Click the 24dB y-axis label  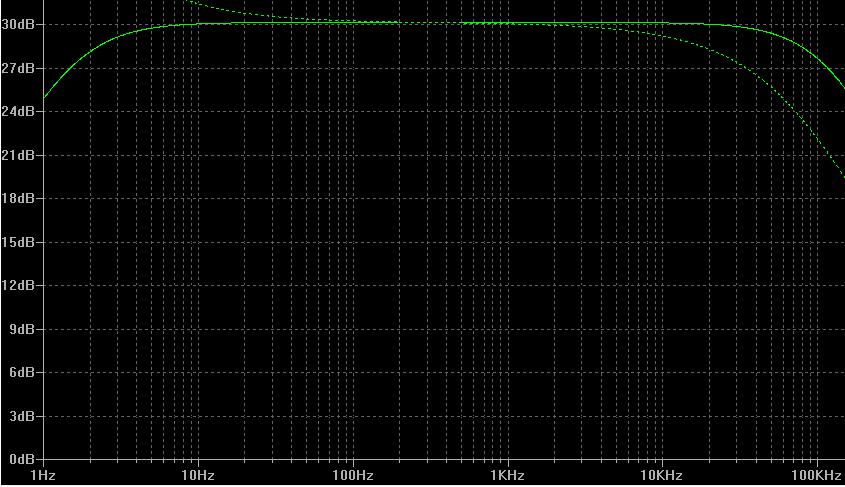pyautogui.click(x=18, y=112)
